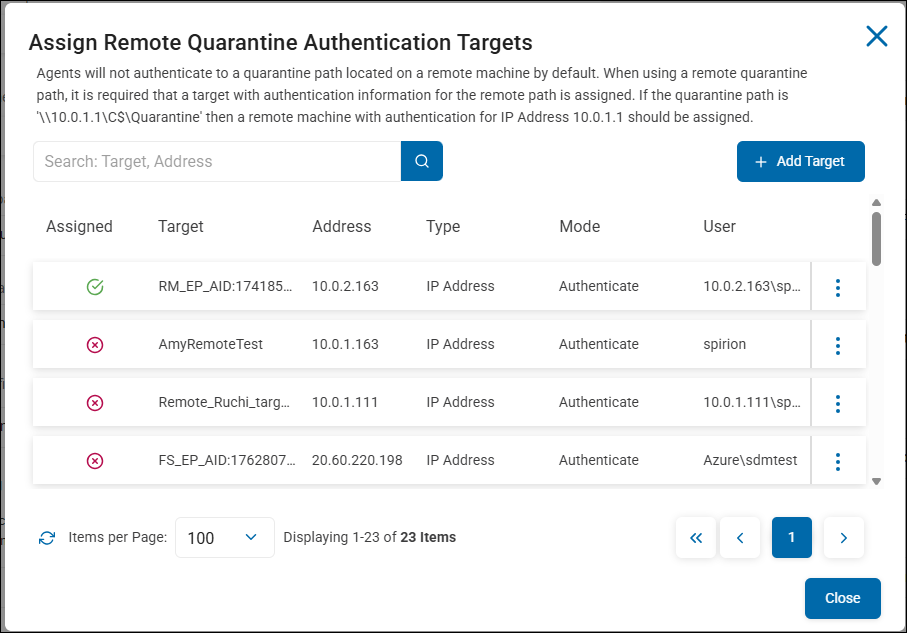
Task: Open the three-dot menu for the RM_EP_AID row
Action: [838, 287]
